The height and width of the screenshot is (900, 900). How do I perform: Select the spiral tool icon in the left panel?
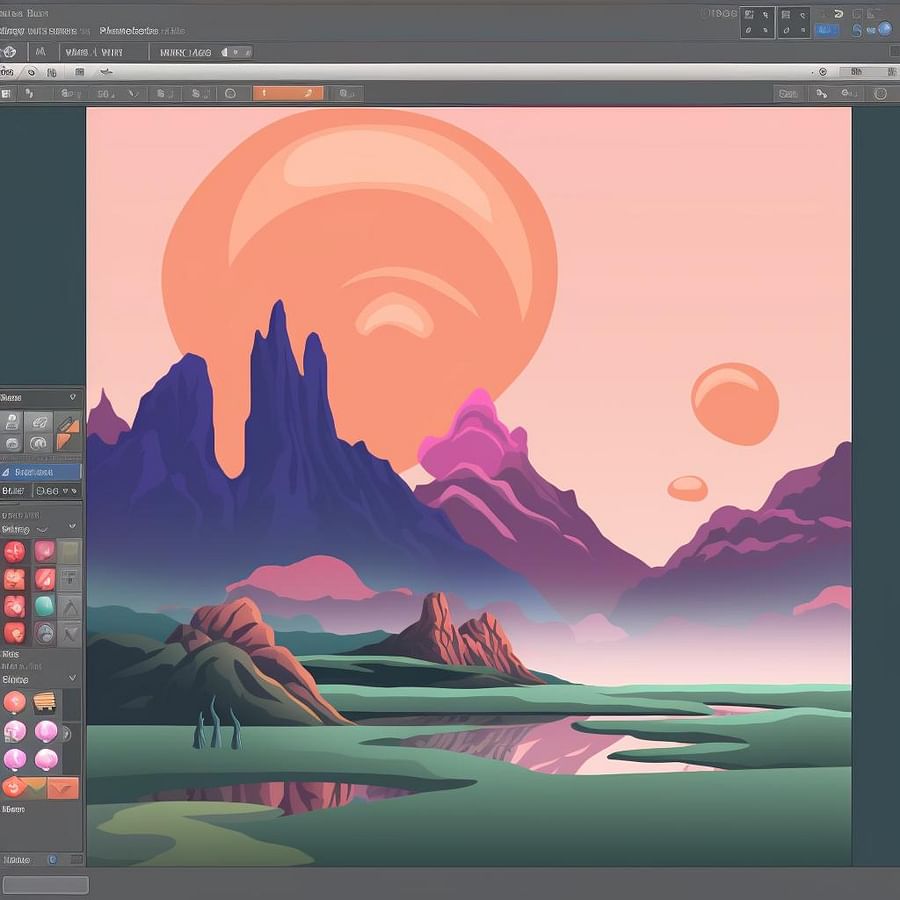38,443
